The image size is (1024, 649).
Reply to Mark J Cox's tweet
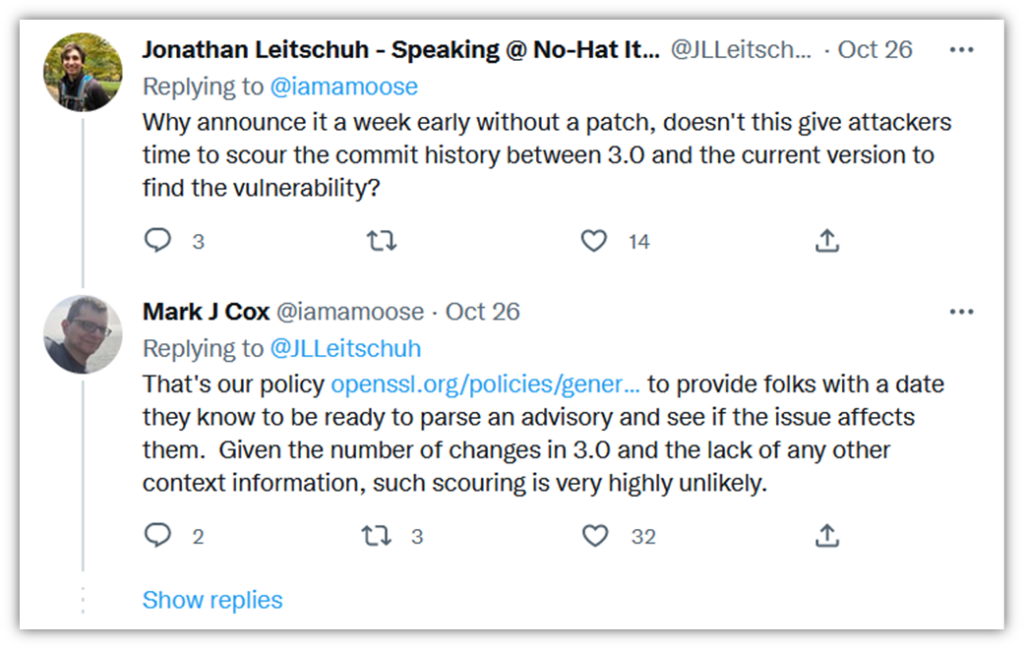pos(158,536)
